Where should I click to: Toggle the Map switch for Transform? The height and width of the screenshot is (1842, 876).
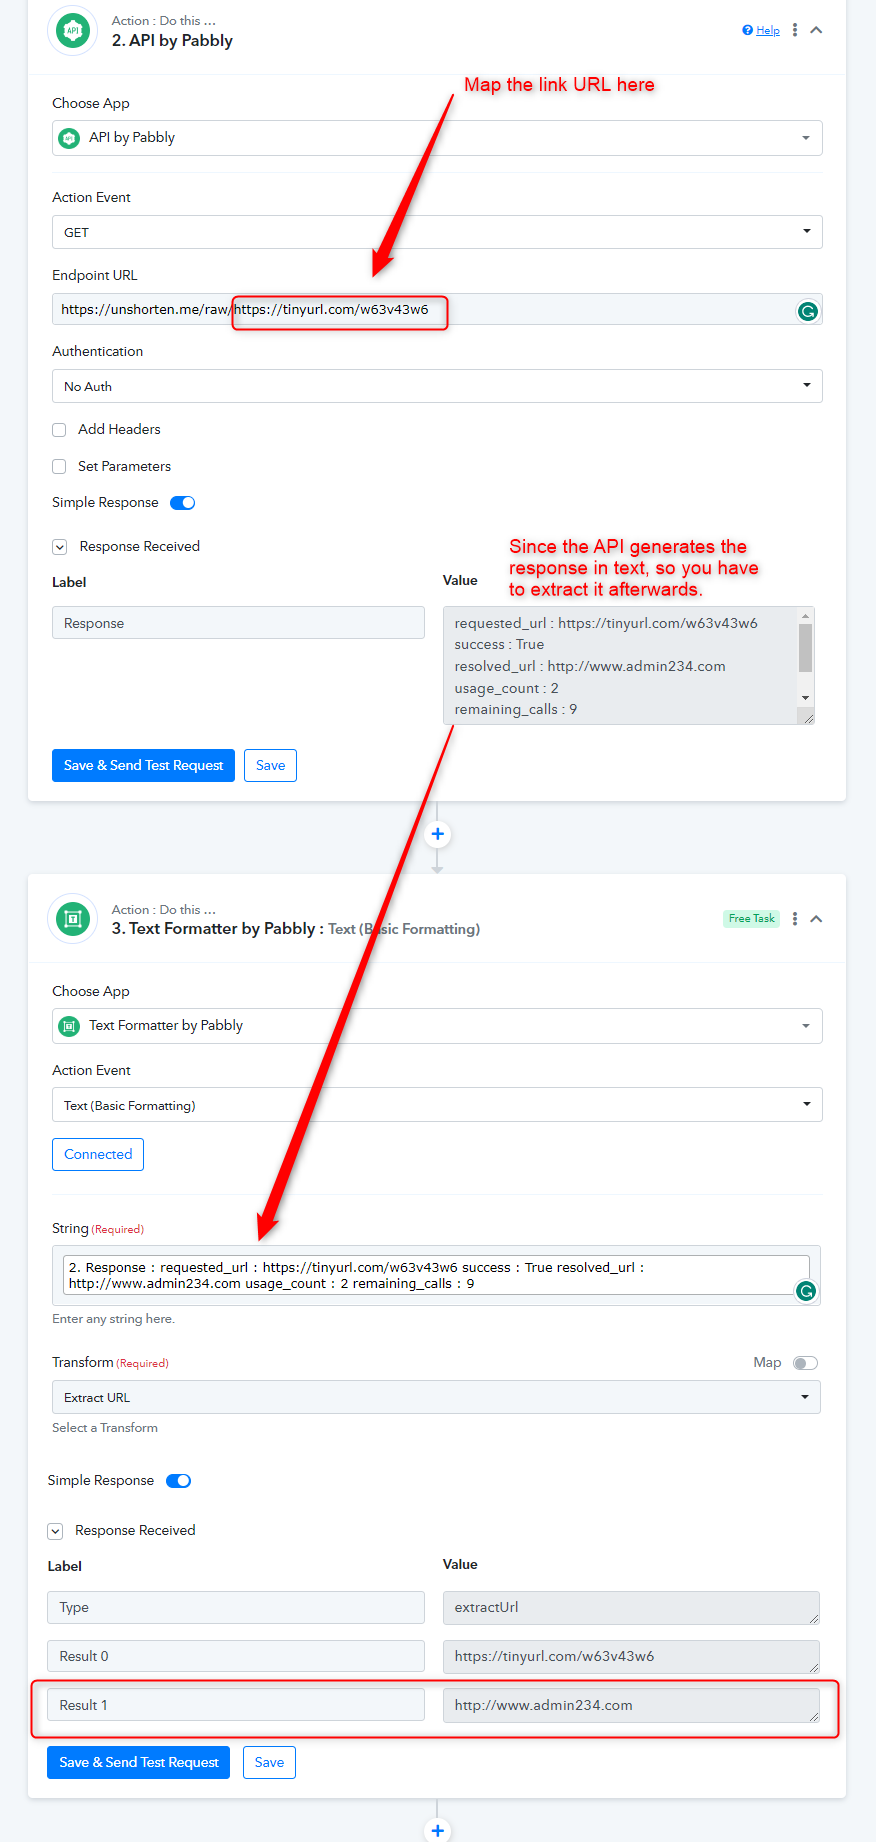pyautogui.click(x=805, y=1363)
